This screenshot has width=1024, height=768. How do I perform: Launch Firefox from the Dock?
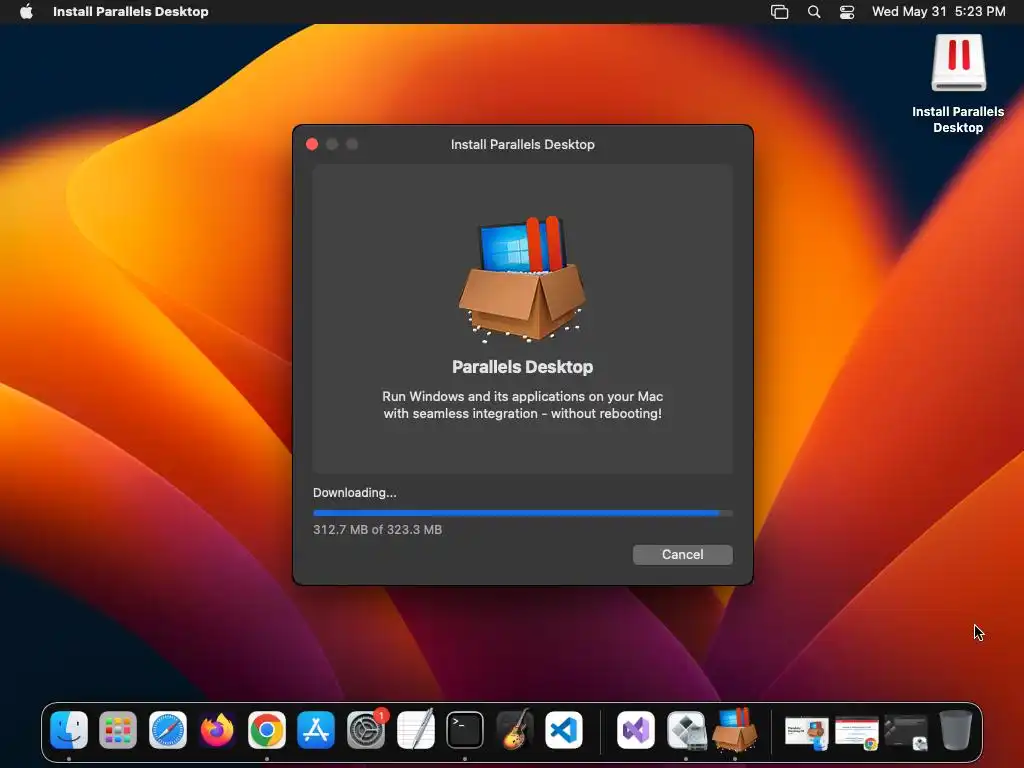tap(217, 730)
